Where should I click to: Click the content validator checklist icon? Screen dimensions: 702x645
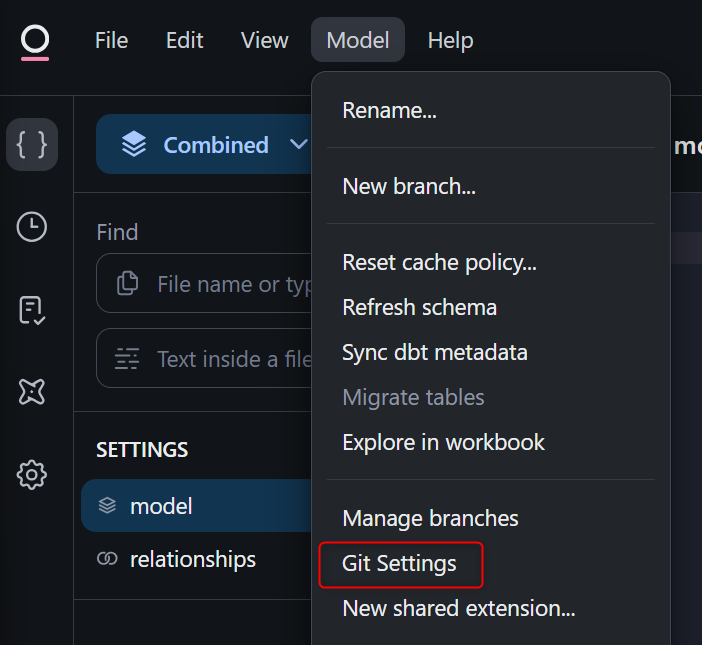point(32,310)
